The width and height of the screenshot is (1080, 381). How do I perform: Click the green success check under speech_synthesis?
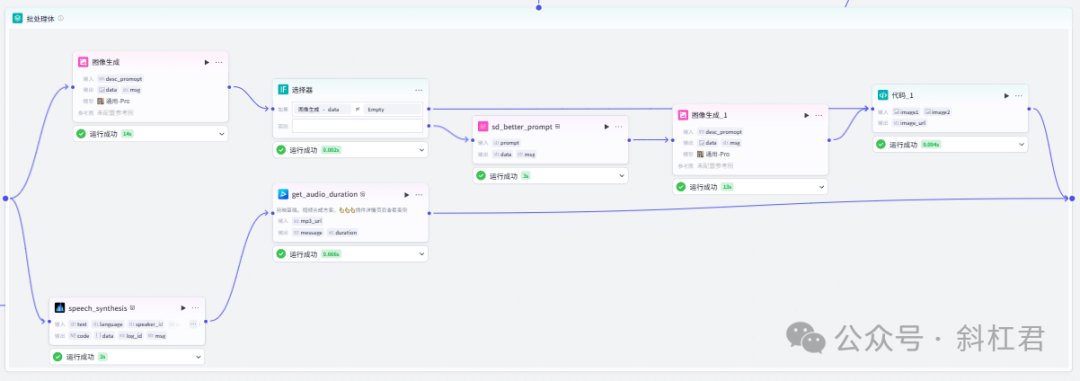pos(58,357)
